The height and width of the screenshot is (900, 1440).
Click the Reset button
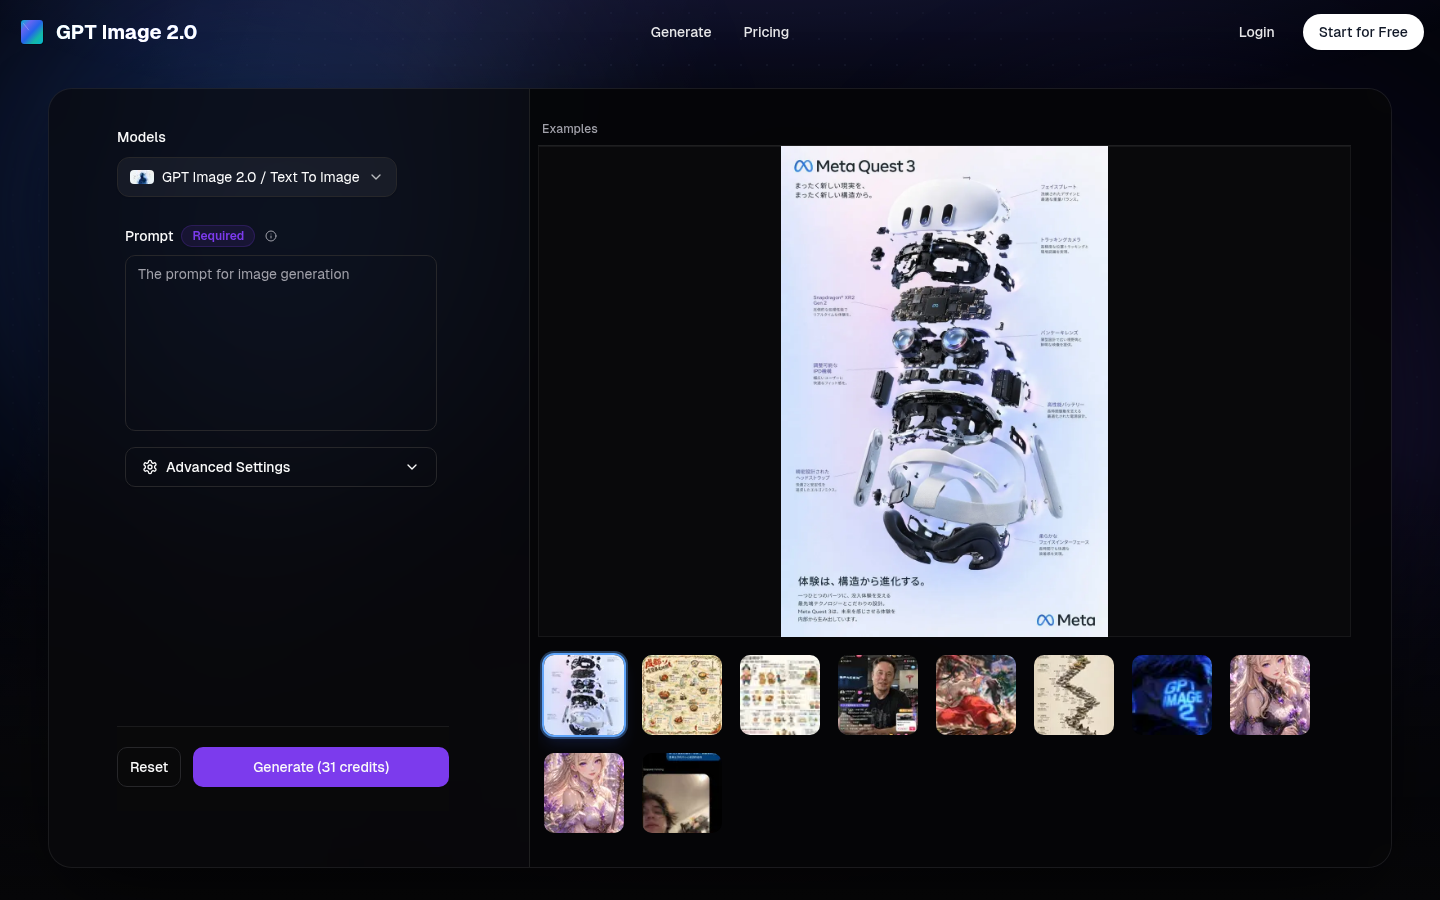tap(149, 767)
